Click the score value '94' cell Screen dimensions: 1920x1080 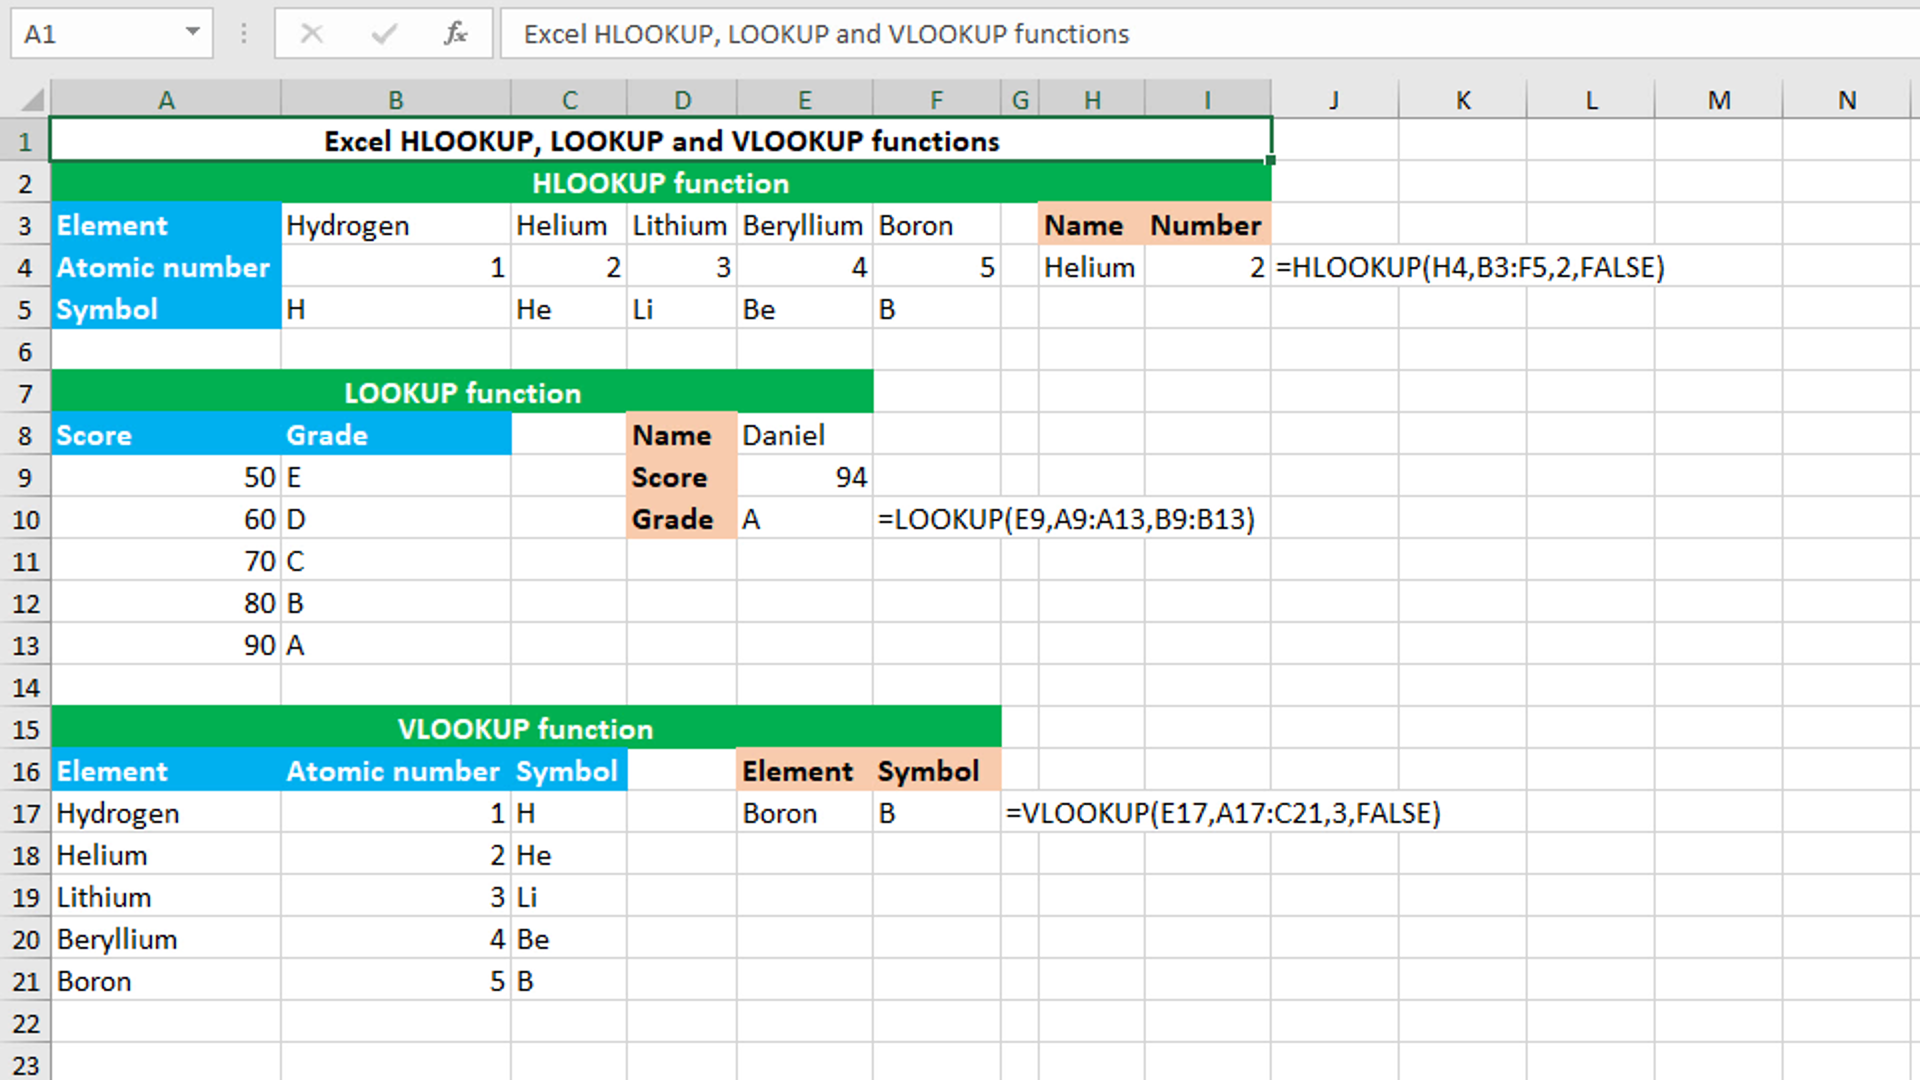coord(804,477)
